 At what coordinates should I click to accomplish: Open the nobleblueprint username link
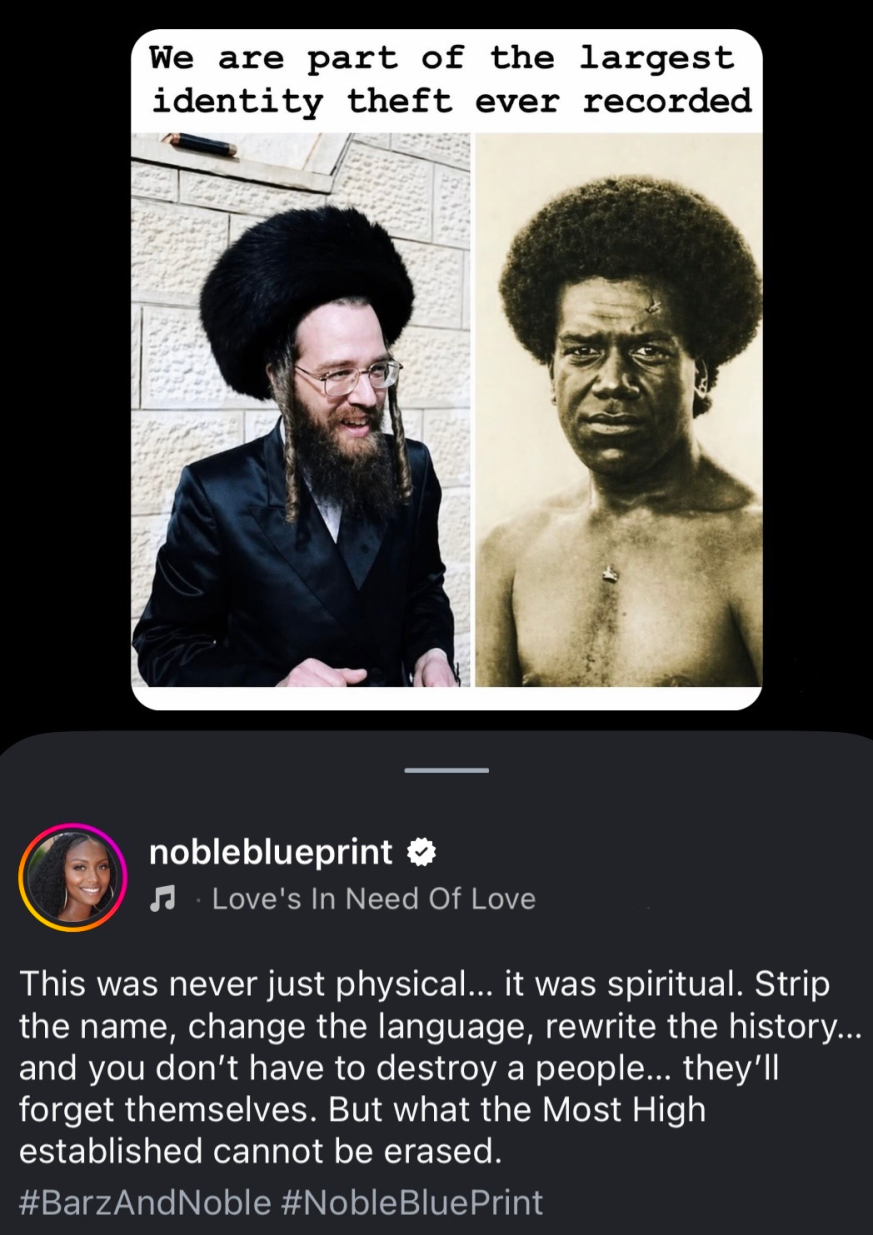pos(271,852)
